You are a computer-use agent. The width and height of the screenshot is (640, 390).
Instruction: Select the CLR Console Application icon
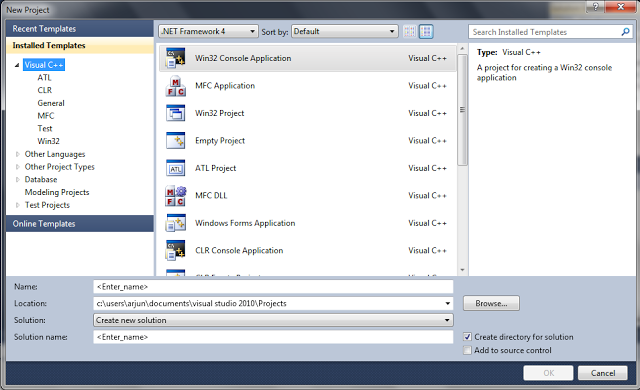(176, 250)
